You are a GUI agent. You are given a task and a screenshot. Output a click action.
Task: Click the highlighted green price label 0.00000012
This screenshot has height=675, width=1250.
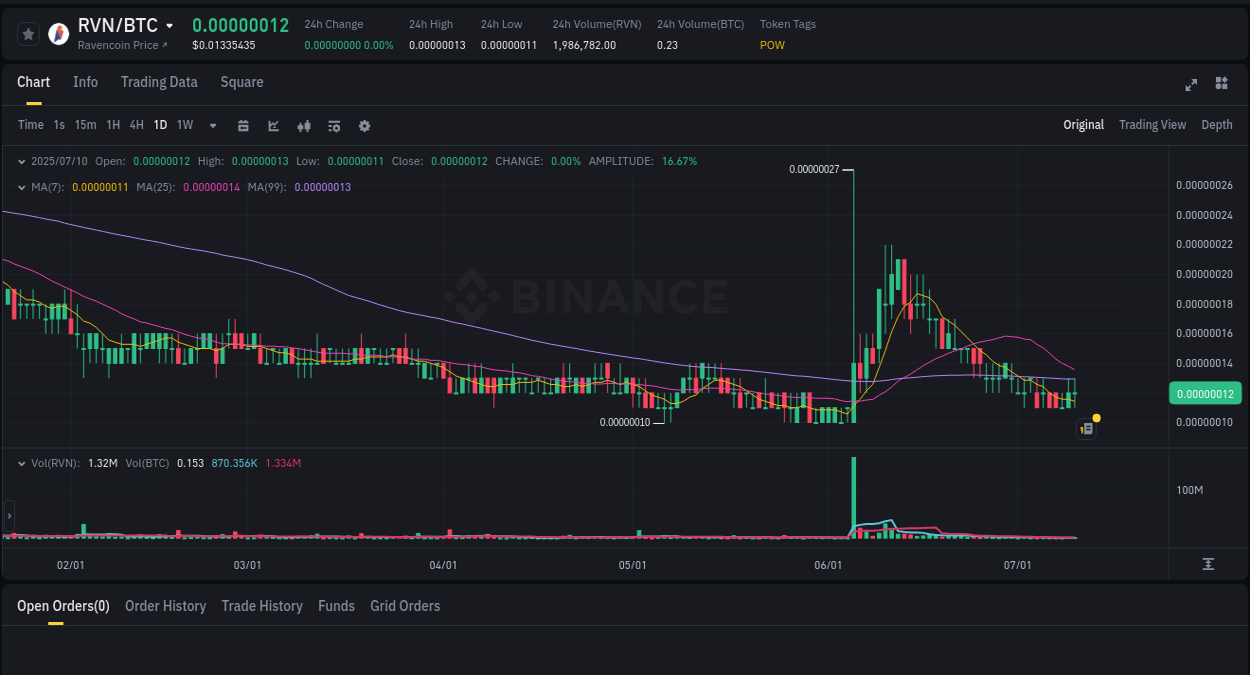1205,394
